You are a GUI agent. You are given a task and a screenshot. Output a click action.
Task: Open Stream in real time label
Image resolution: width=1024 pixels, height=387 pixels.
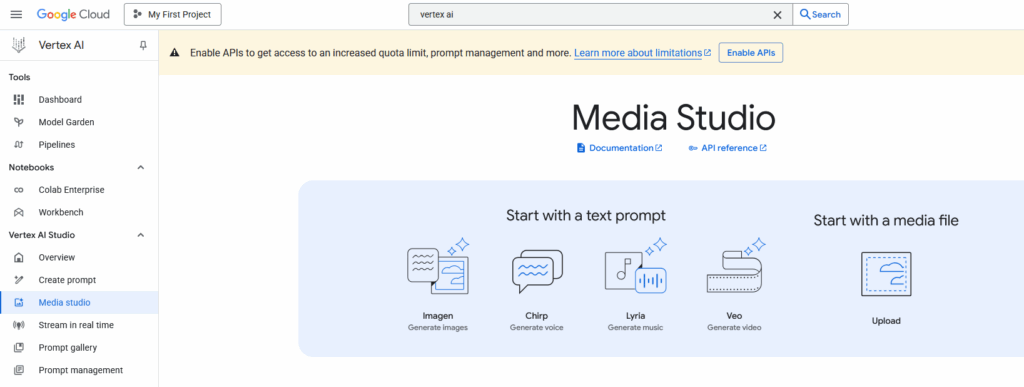click(76, 325)
